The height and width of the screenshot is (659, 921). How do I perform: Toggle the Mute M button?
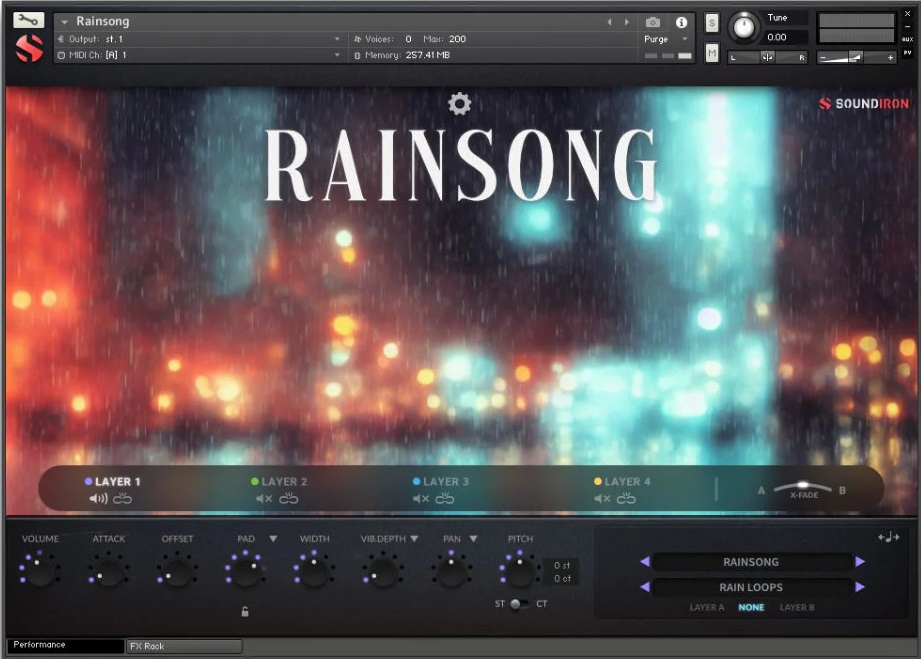click(x=712, y=54)
